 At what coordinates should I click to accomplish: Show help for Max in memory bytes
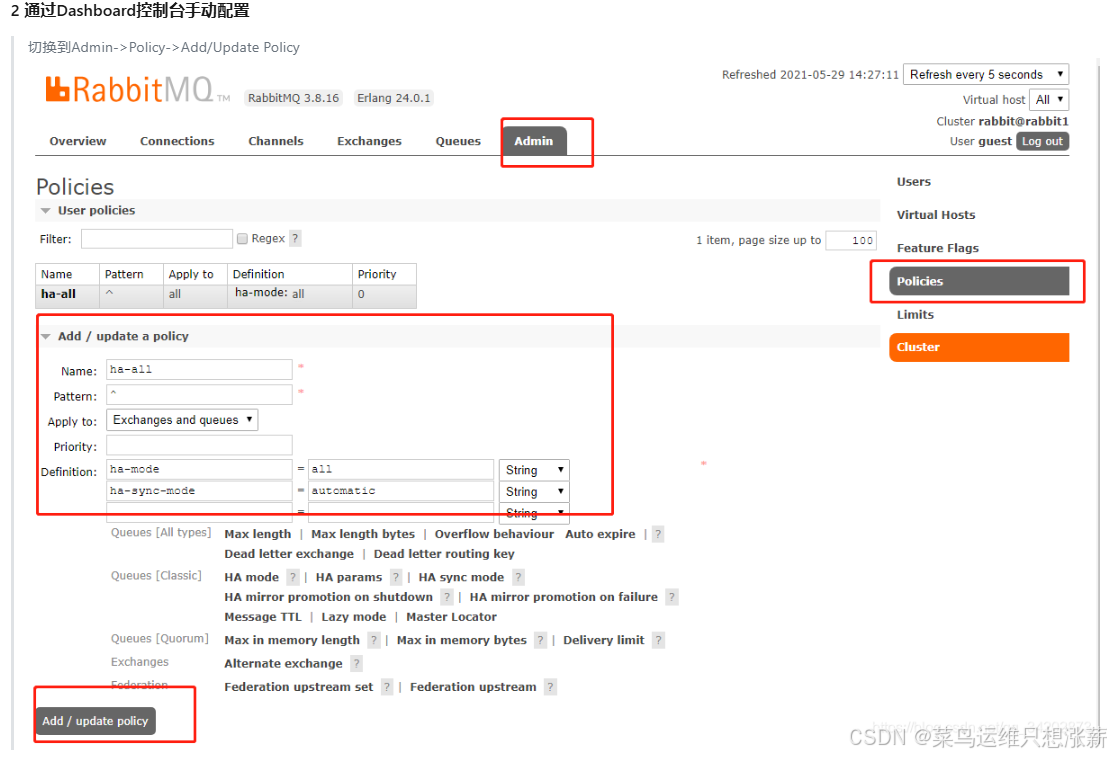(541, 641)
